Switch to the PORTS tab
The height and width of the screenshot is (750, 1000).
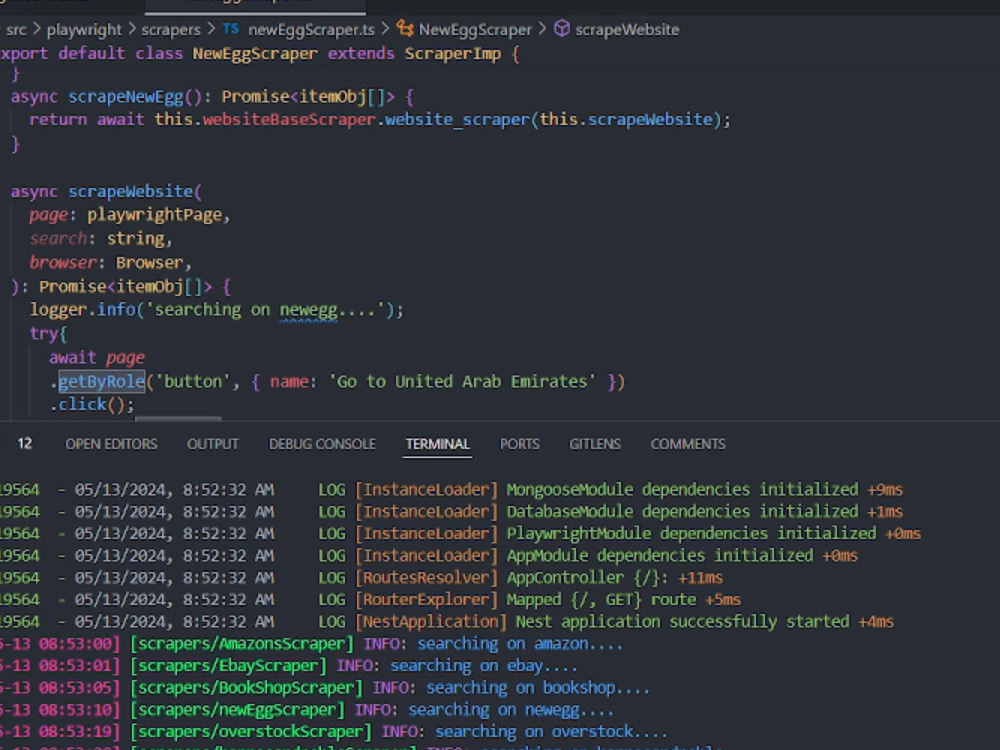pyautogui.click(x=519, y=444)
